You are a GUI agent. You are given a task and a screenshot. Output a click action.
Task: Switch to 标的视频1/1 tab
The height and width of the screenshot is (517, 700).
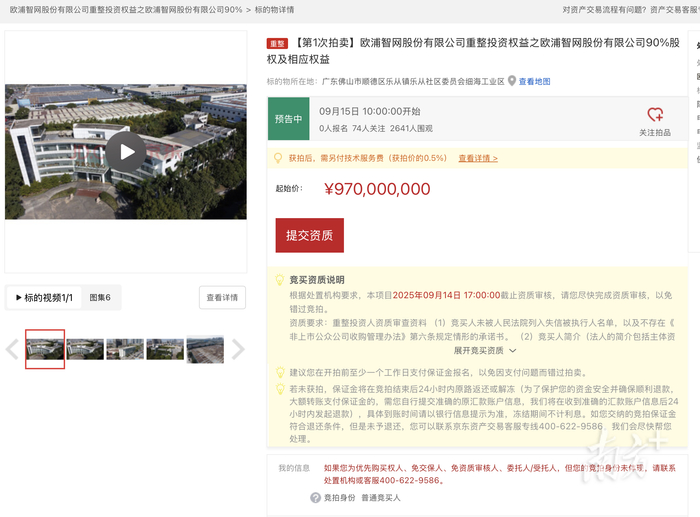(x=44, y=298)
